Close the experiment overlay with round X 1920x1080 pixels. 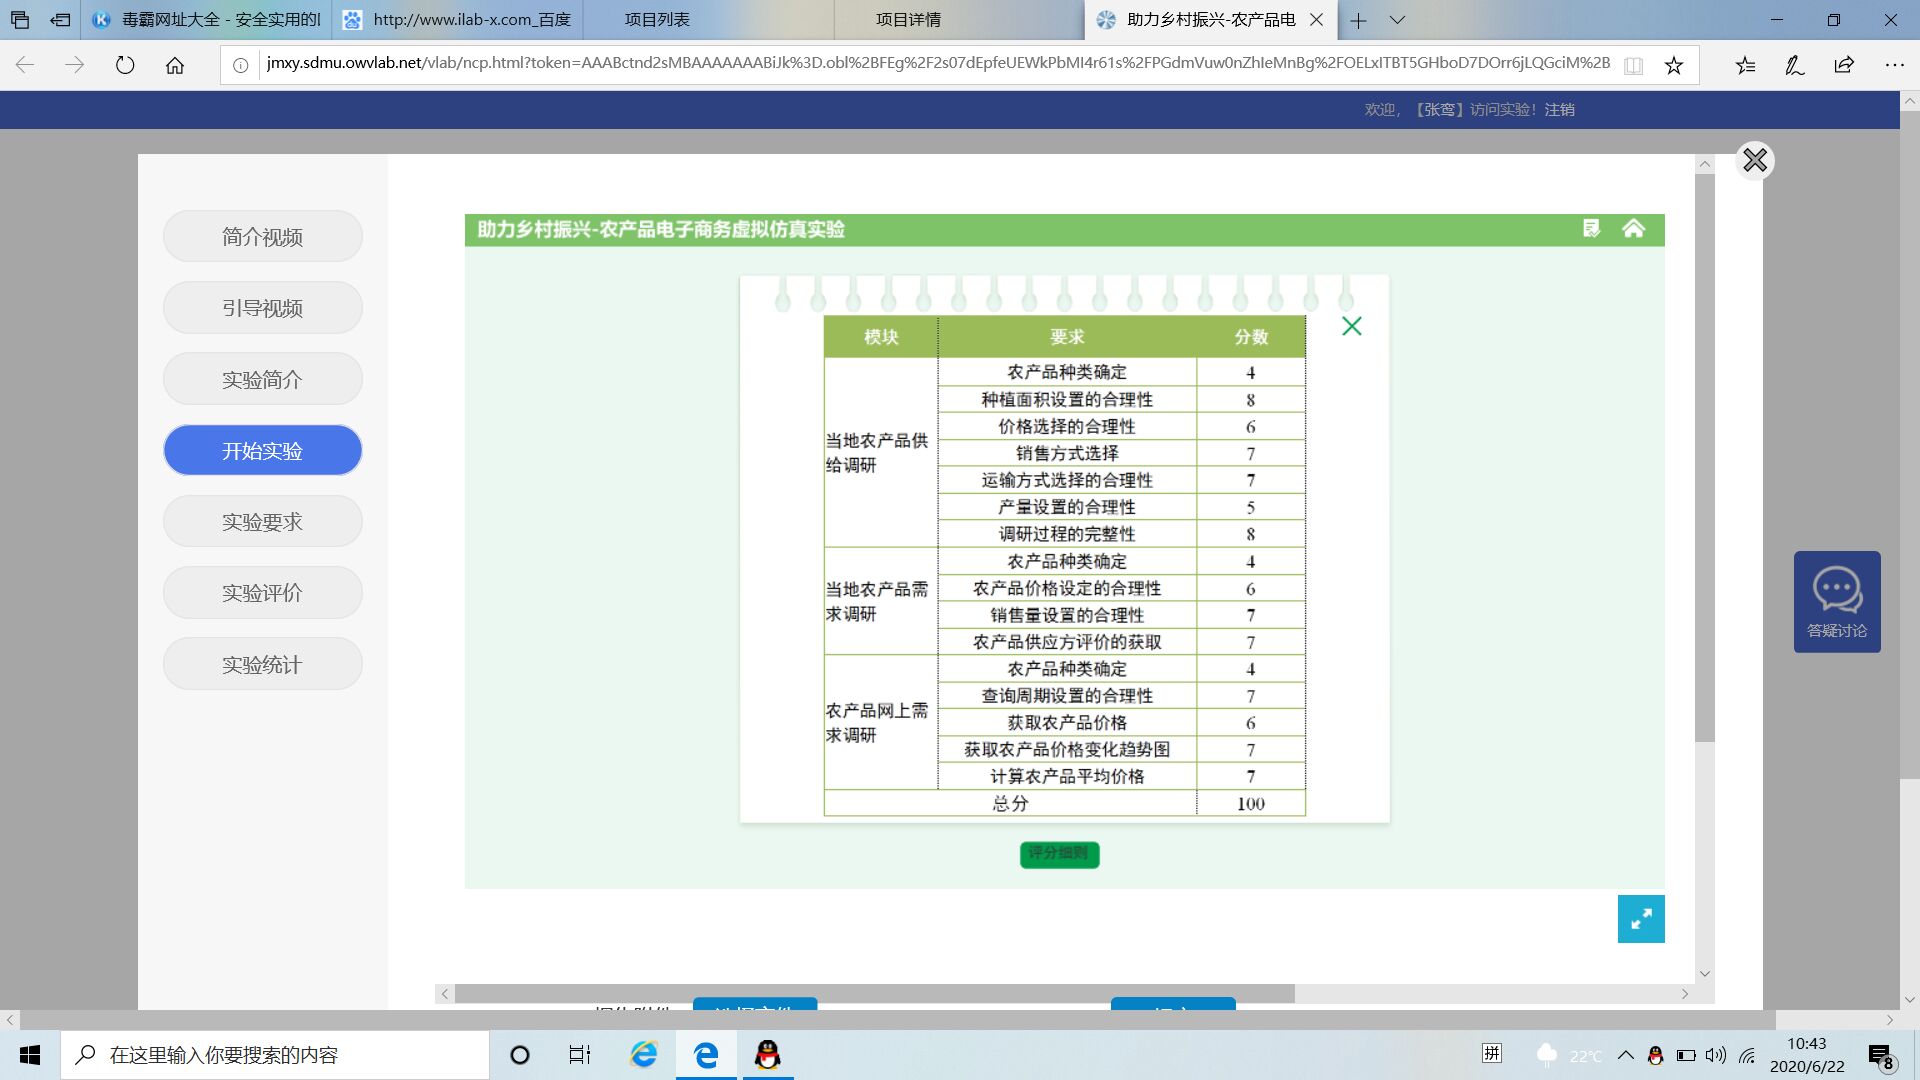pos(1754,160)
